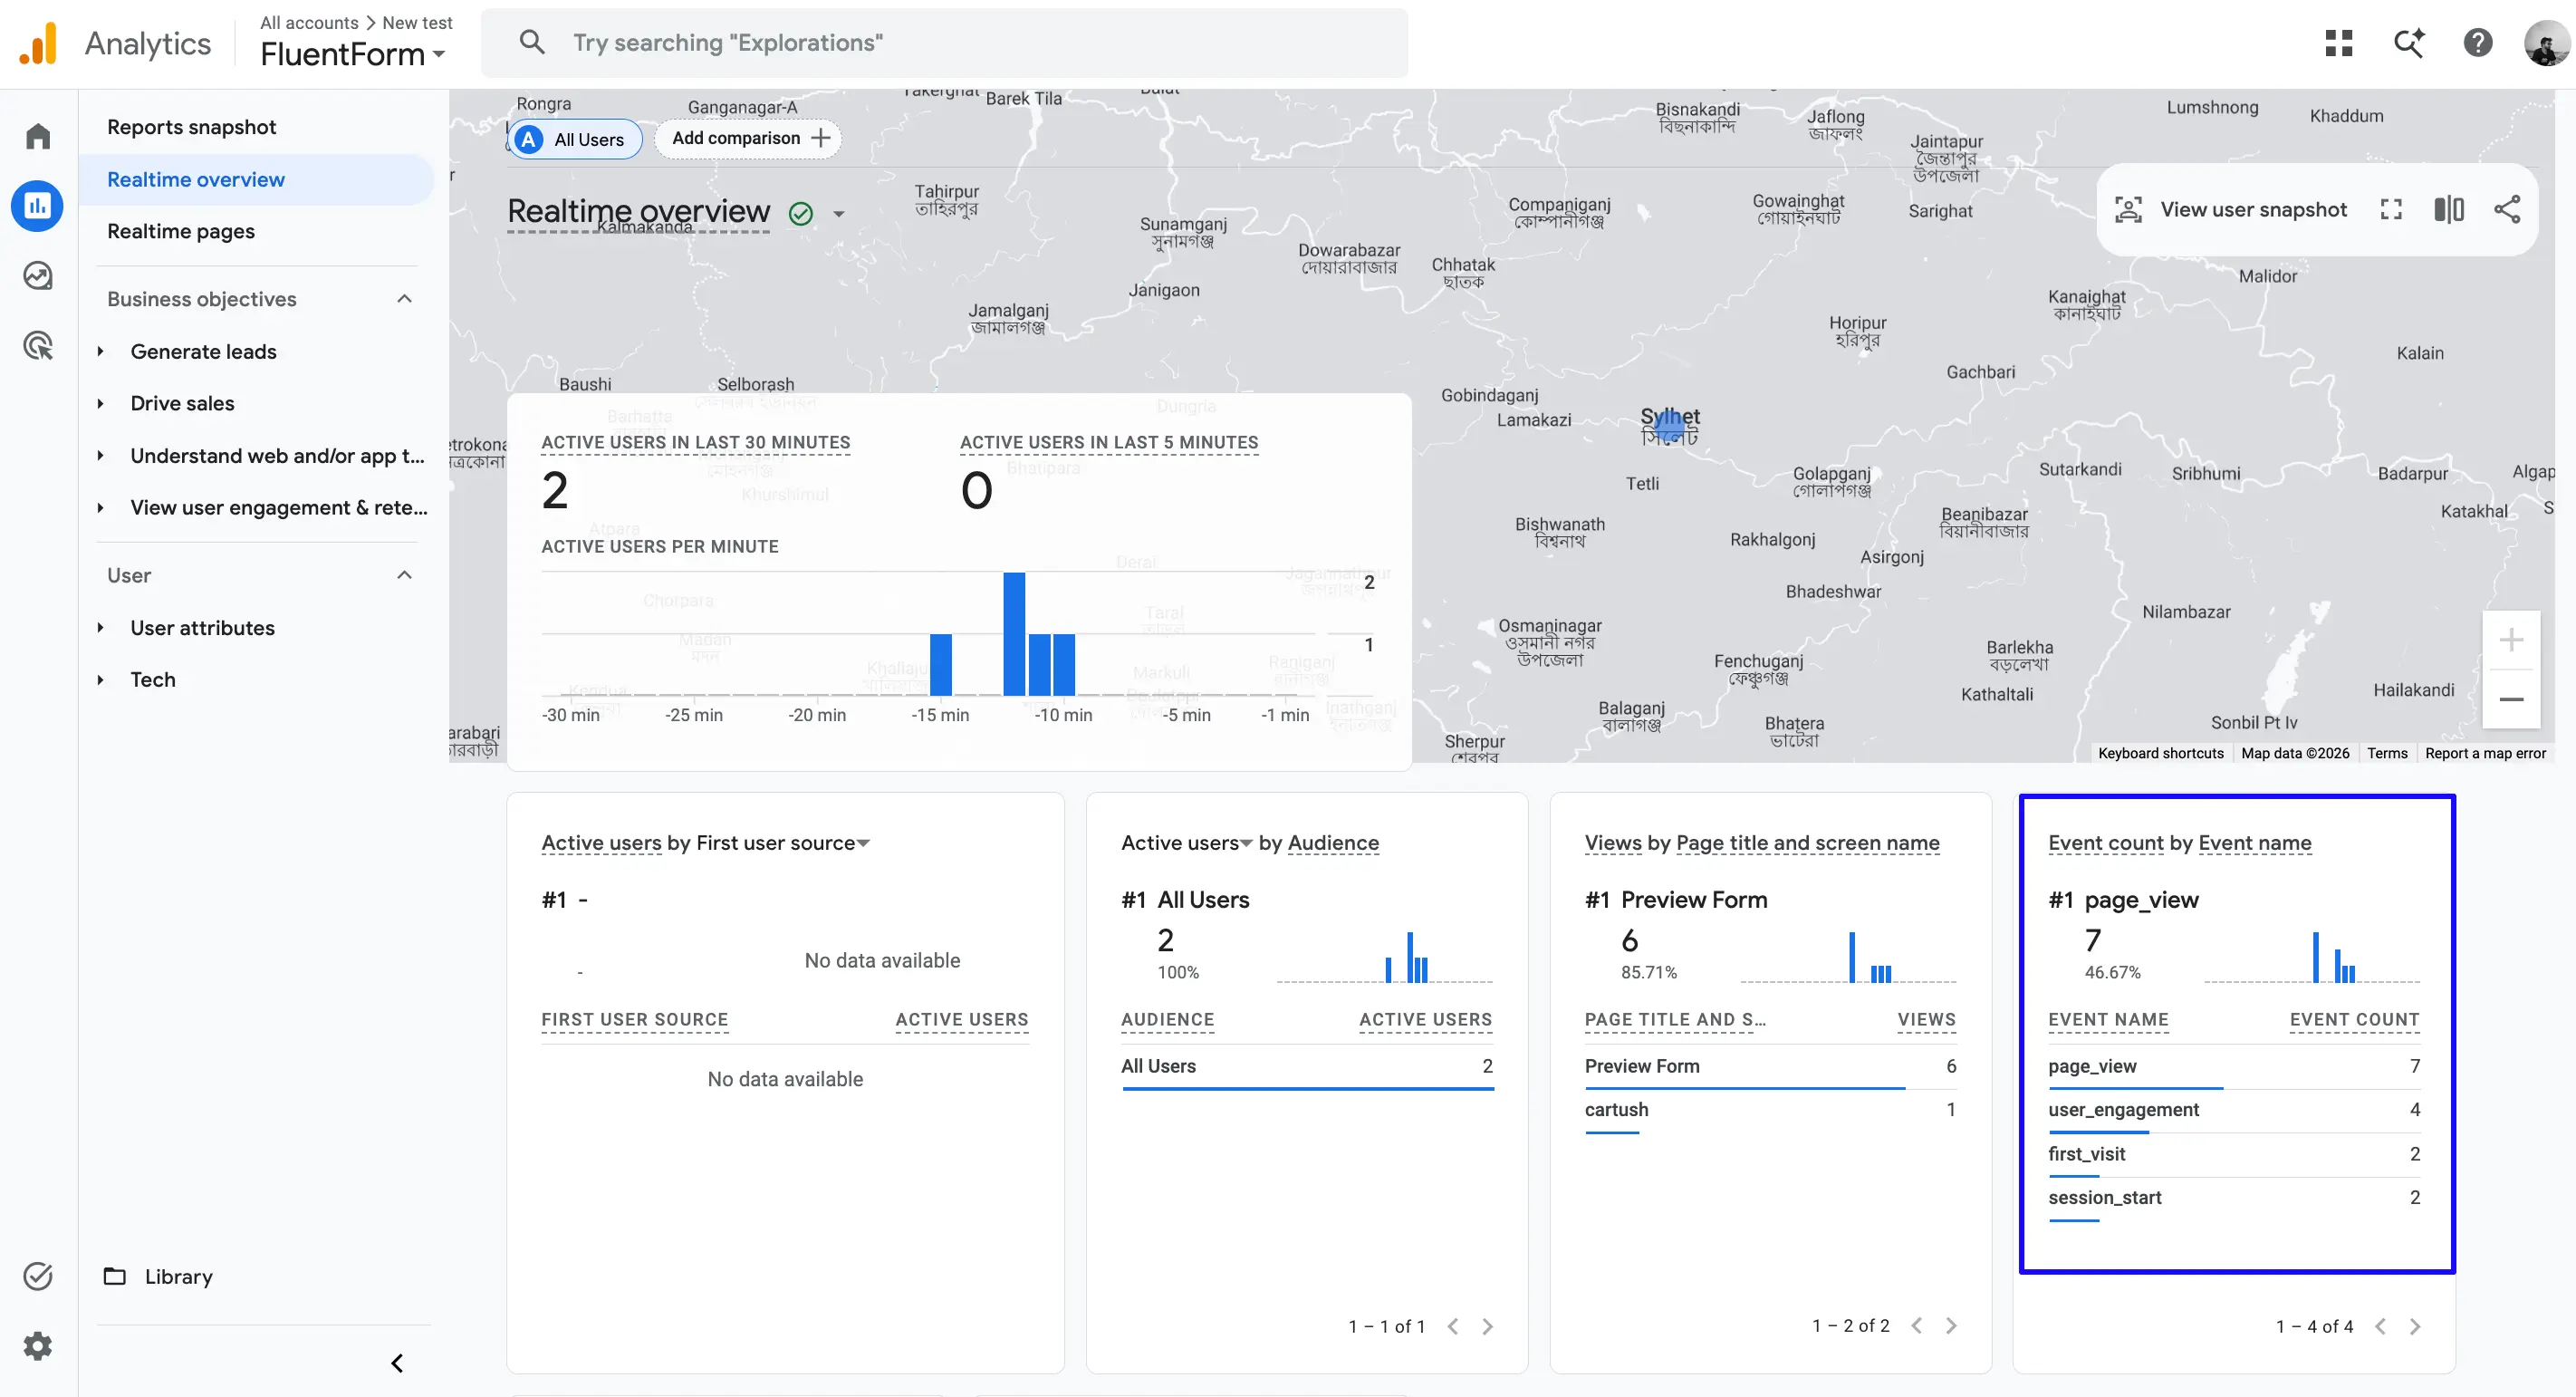Open Library in the sidebar
The width and height of the screenshot is (2576, 1397).
(178, 1276)
